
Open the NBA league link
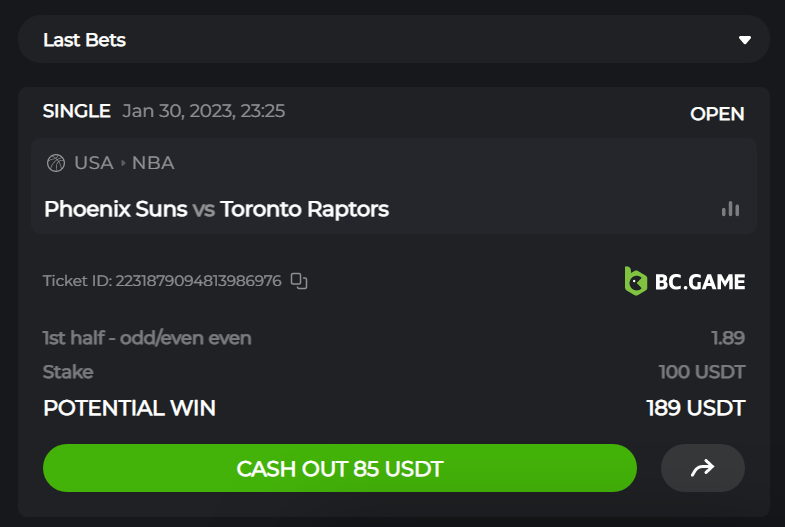pos(153,163)
